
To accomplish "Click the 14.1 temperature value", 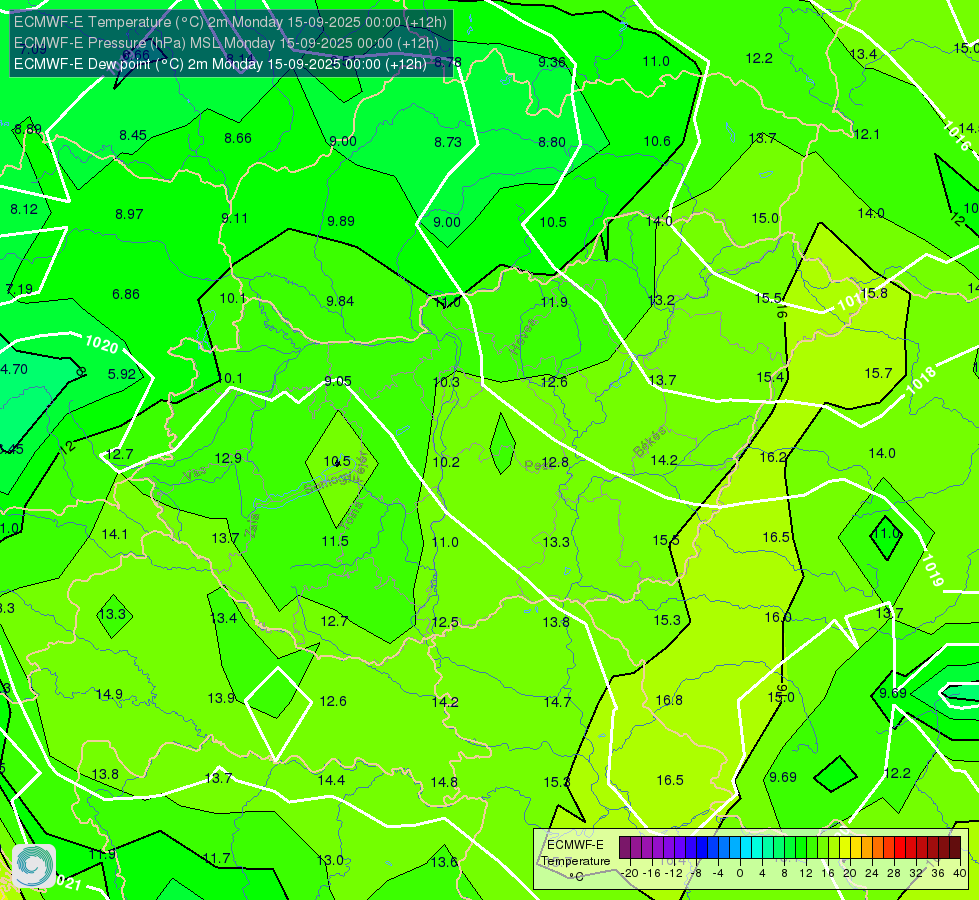I will coord(114,534).
